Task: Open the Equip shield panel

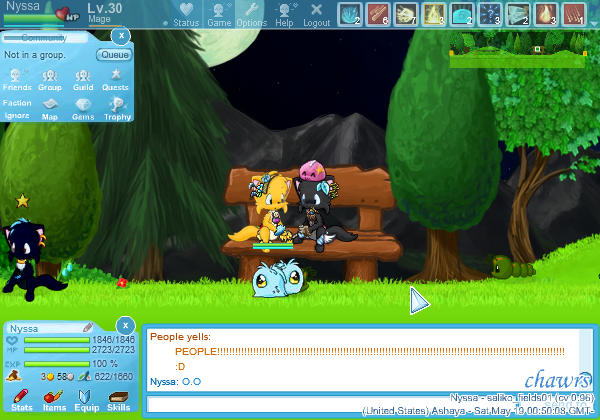Action: coord(86,400)
